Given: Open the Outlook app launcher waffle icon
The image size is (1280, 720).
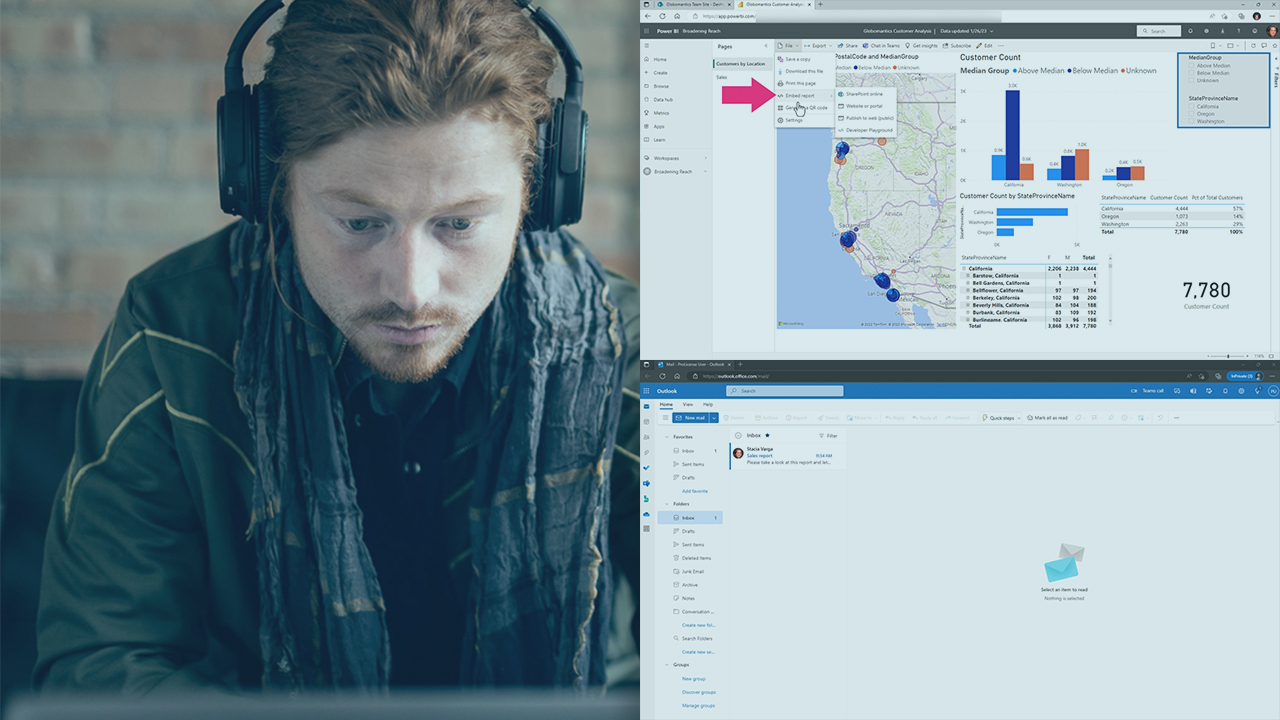Looking at the screenshot, I should click(647, 391).
